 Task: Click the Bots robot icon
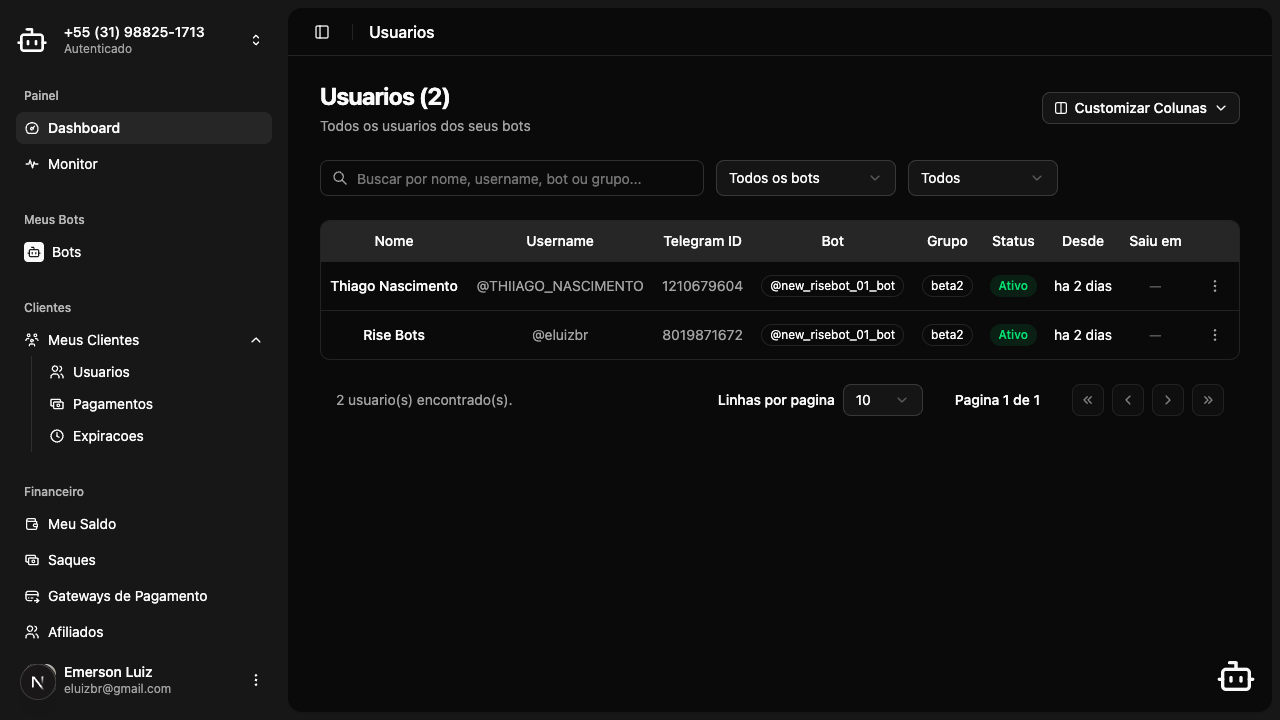click(x=34, y=252)
